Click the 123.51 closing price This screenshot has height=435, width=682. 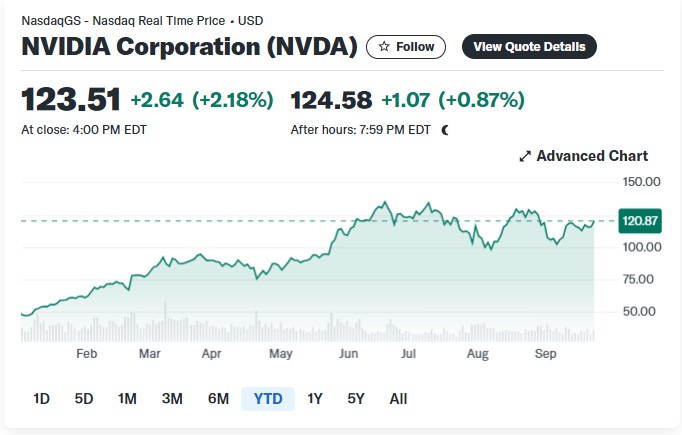pyautogui.click(x=71, y=100)
